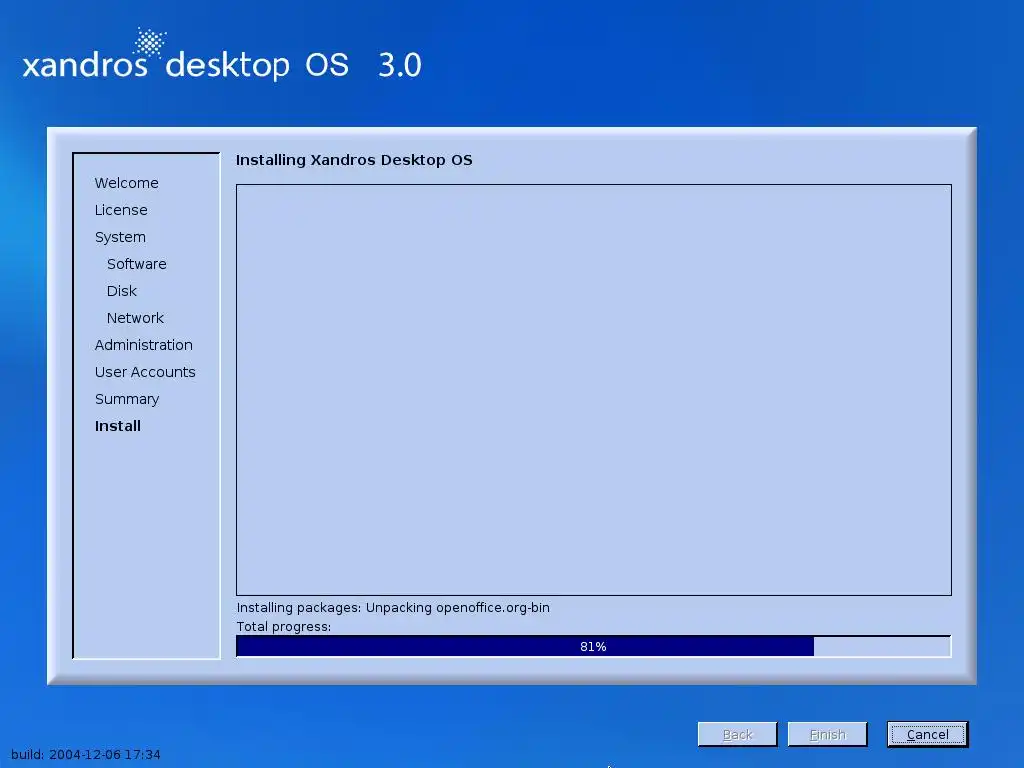Click the Back button
The height and width of the screenshot is (768, 1024).
point(737,734)
